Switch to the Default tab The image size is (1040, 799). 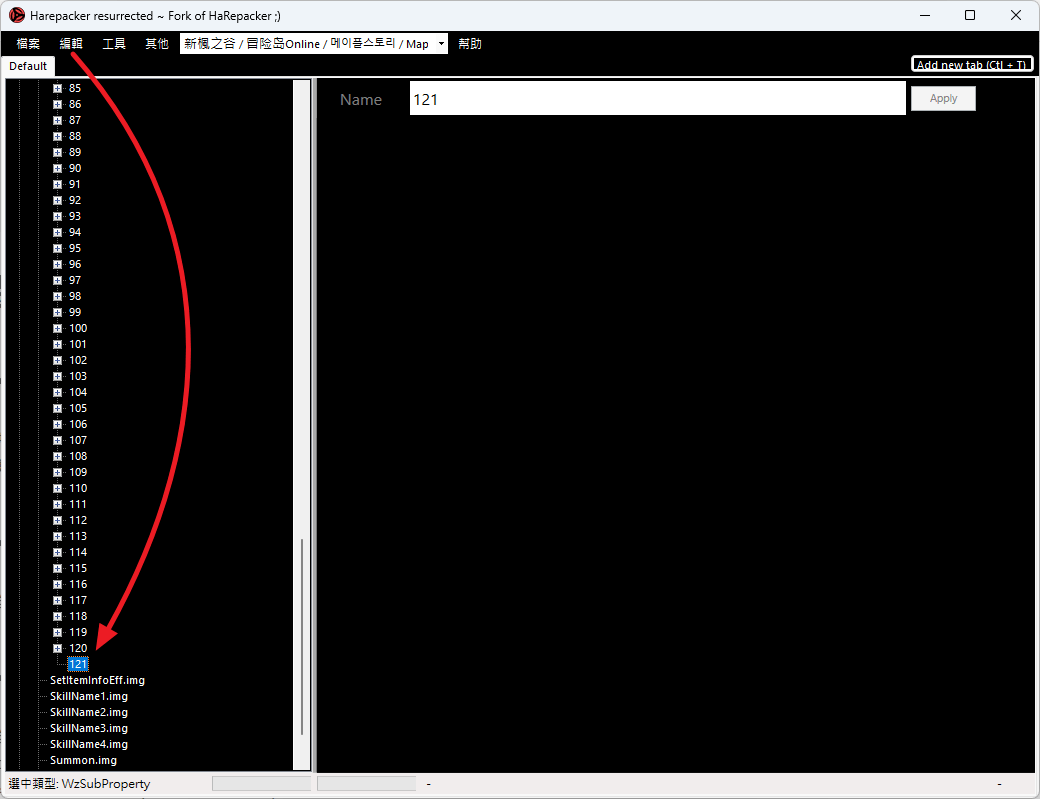pos(28,66)
